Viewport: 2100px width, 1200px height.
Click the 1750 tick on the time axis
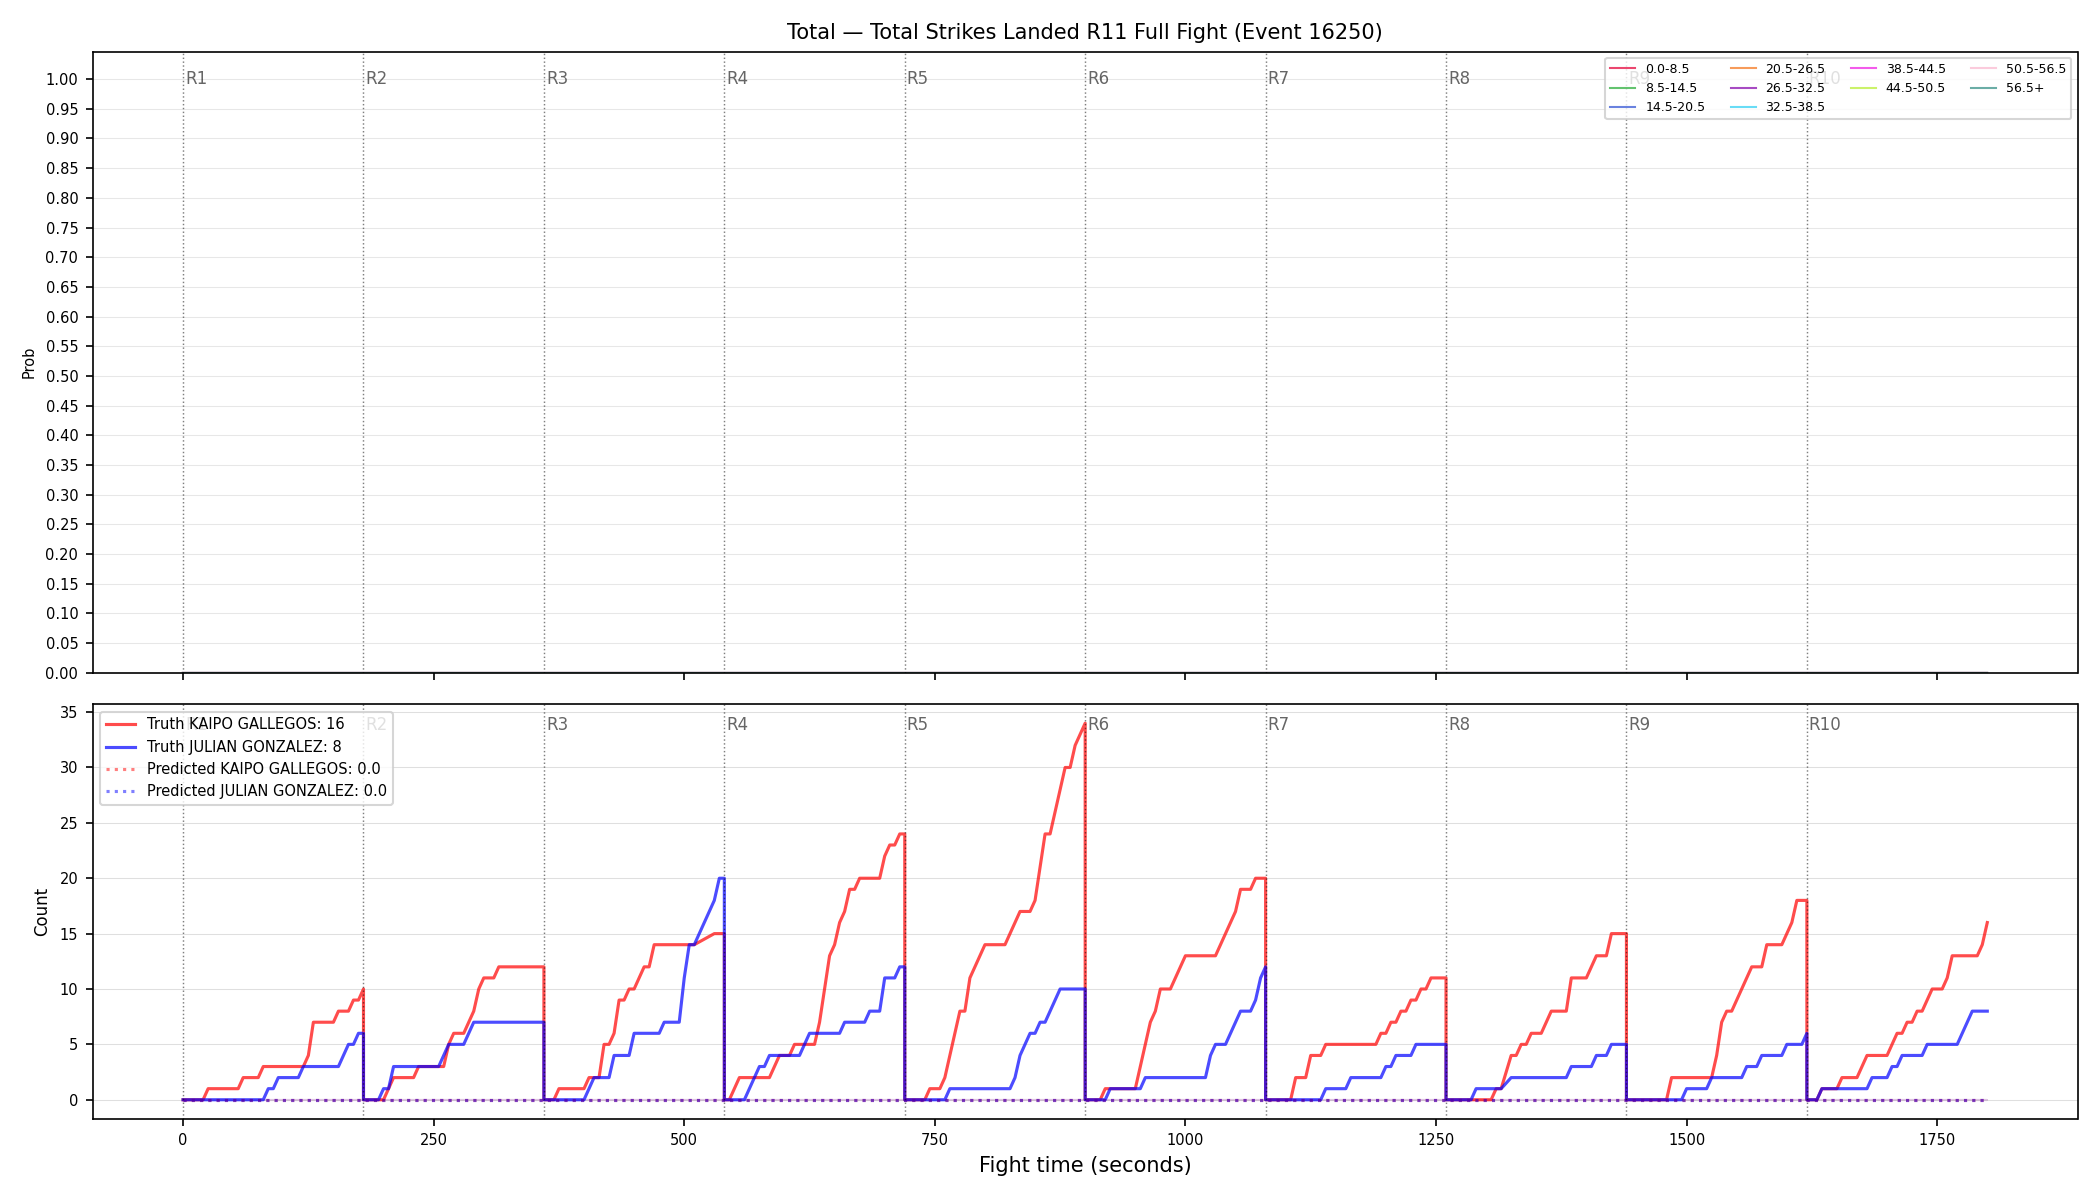1937,1139
